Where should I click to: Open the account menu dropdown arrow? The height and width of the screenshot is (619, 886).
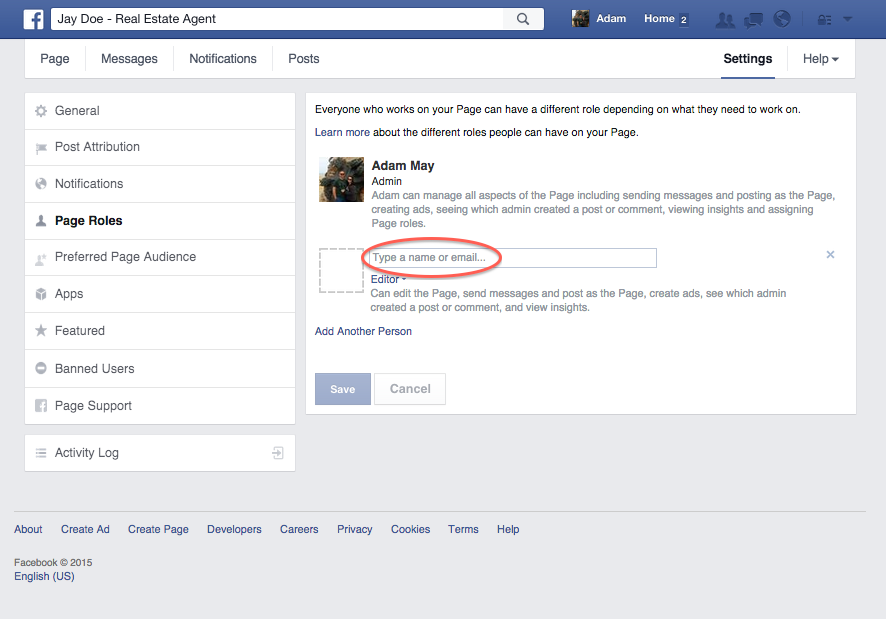[847, 19]
